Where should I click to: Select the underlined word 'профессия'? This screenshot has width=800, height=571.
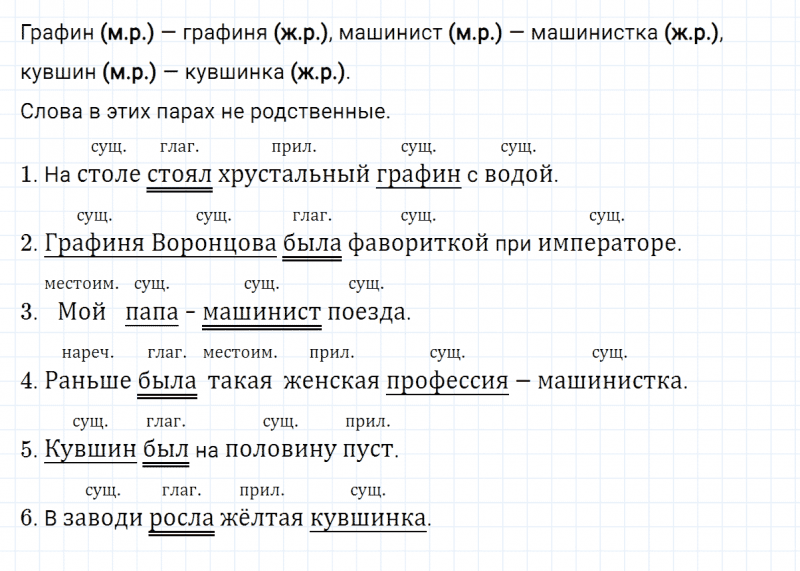[447, 381]
